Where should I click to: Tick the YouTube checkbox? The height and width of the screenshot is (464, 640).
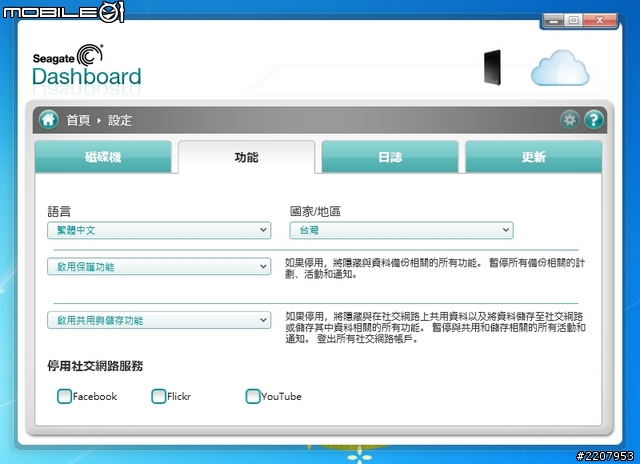(x=252, y=396)
